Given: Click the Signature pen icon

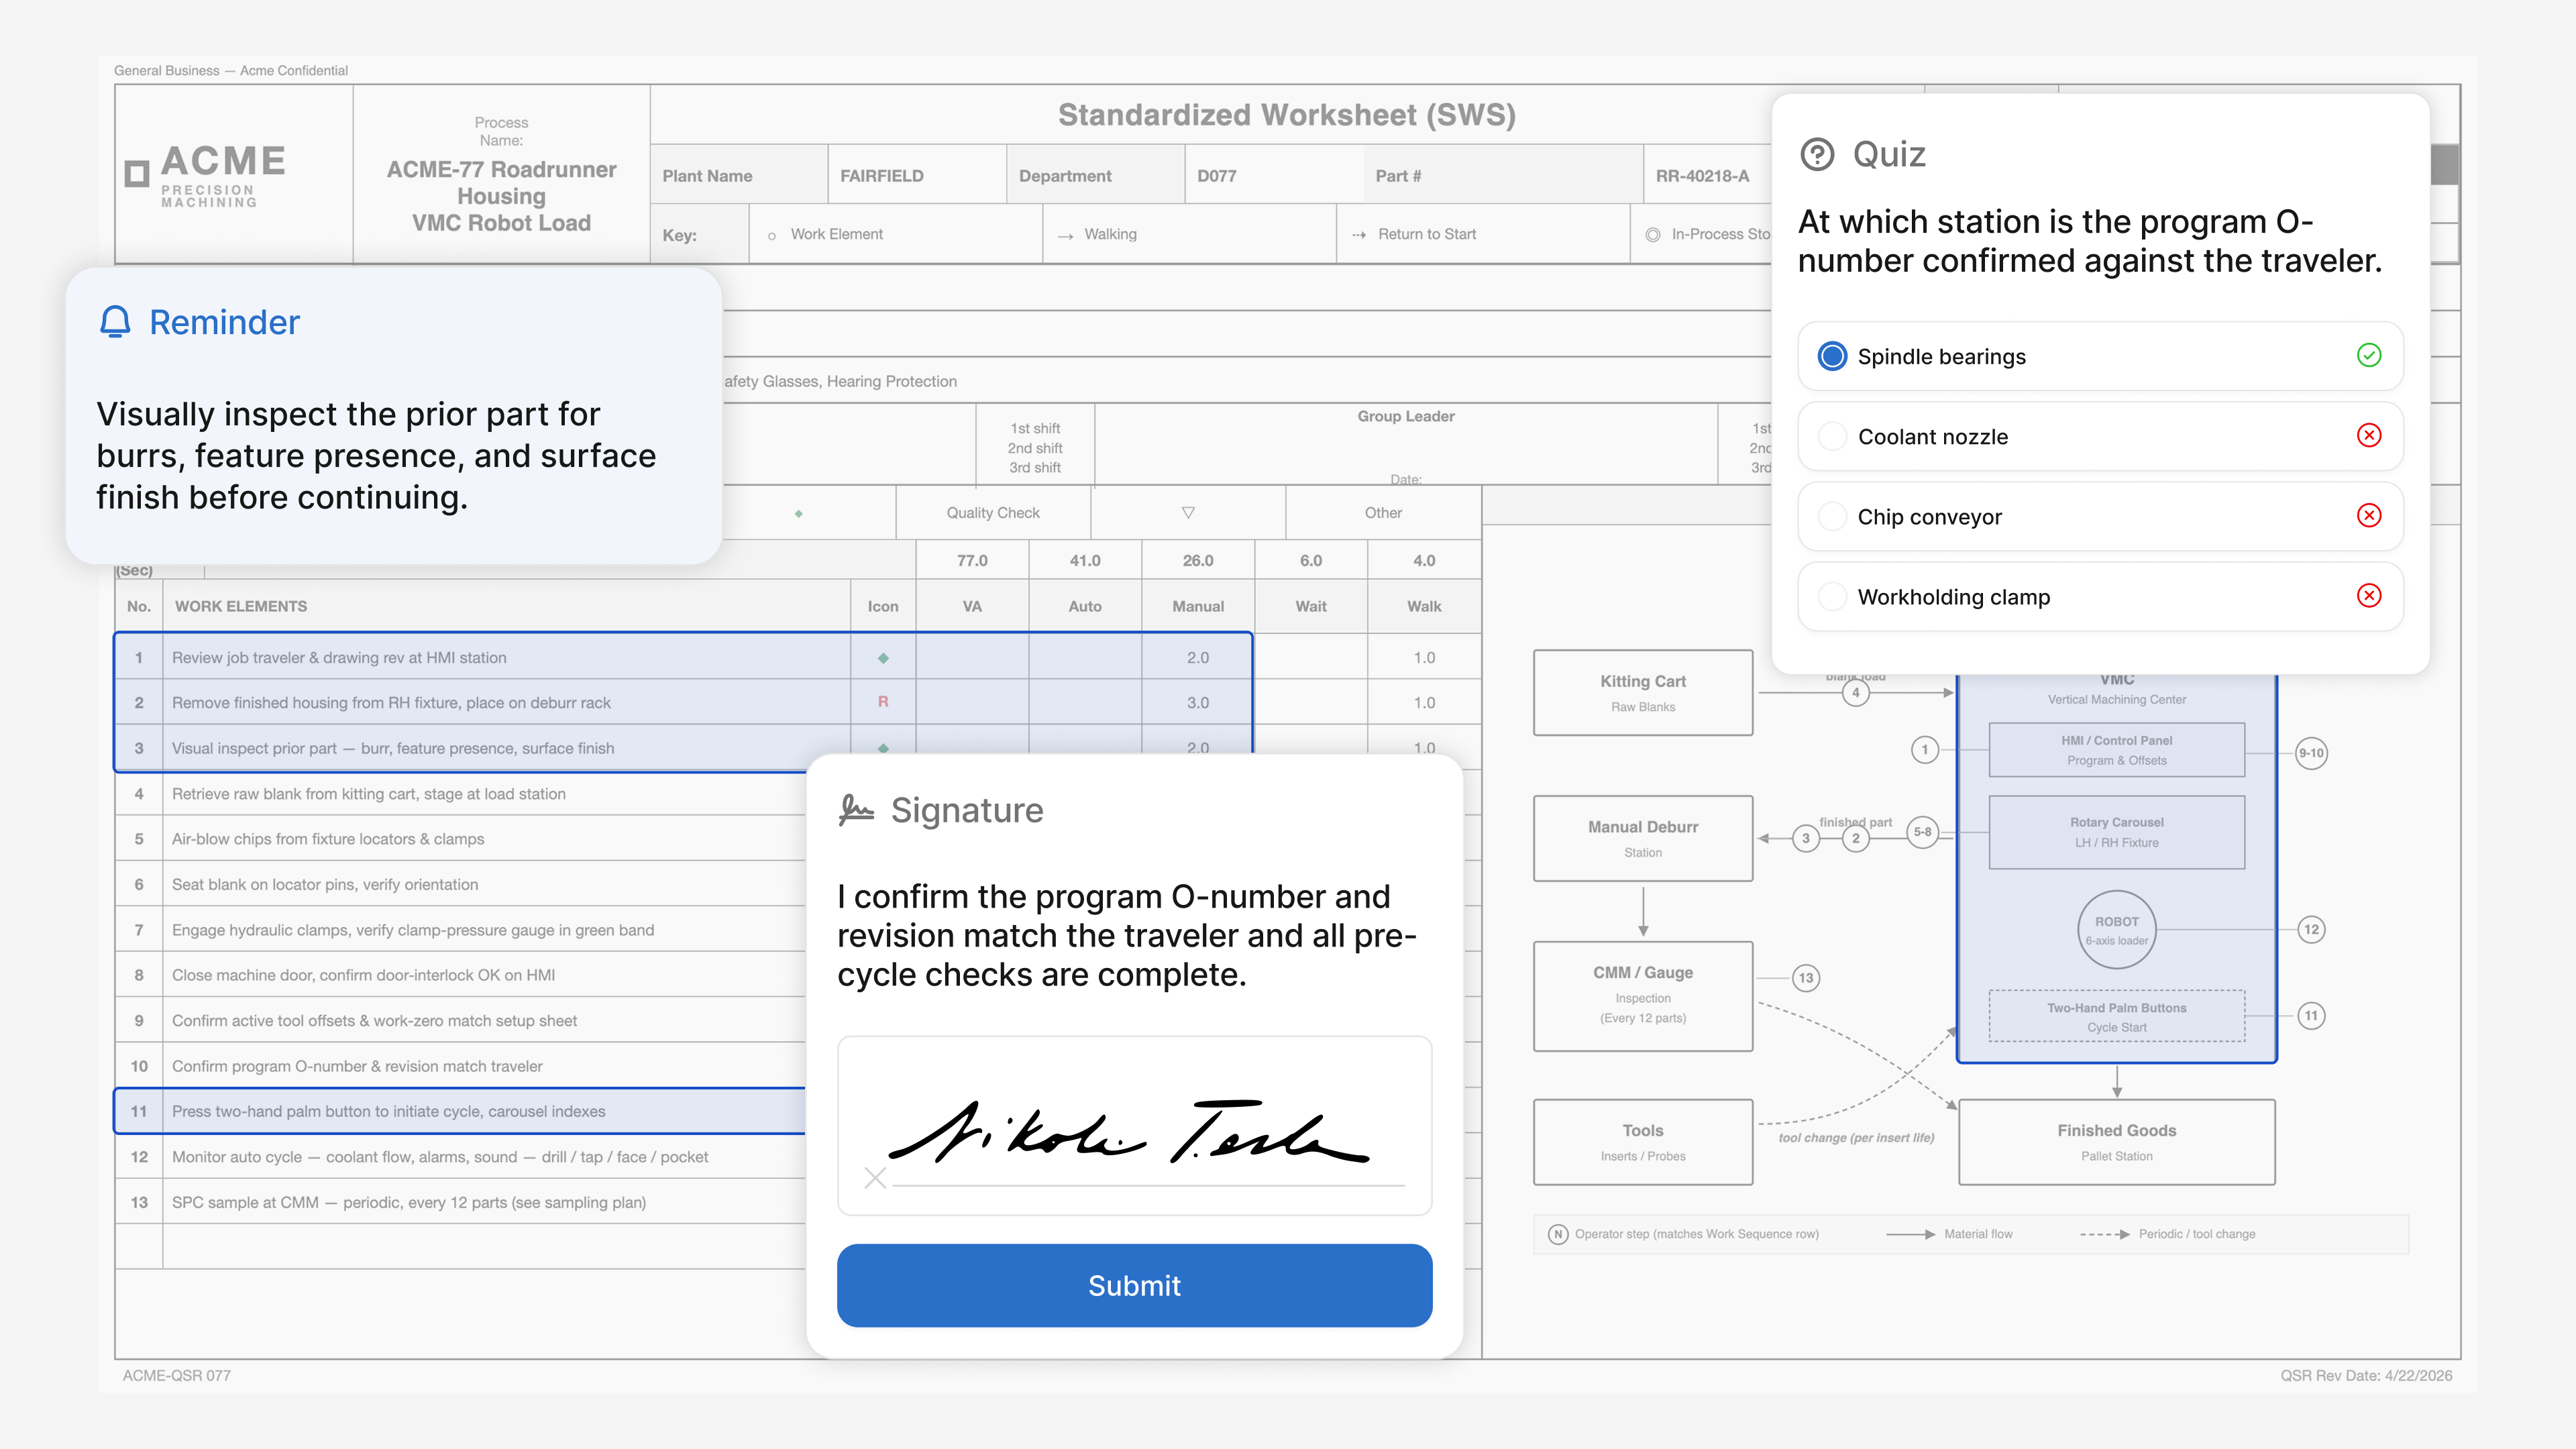Looking at the screenshot, I should click(x=856, y=810).
